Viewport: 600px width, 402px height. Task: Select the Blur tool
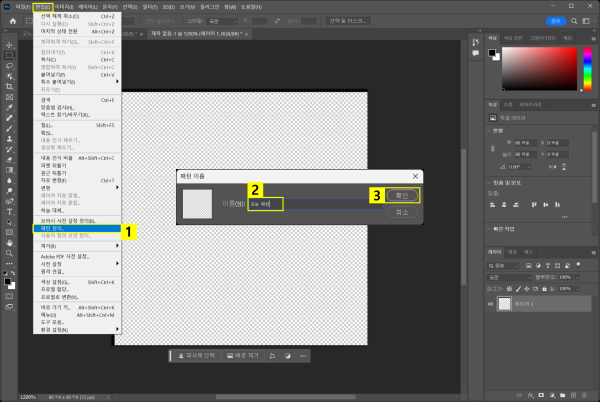[9, 180]
